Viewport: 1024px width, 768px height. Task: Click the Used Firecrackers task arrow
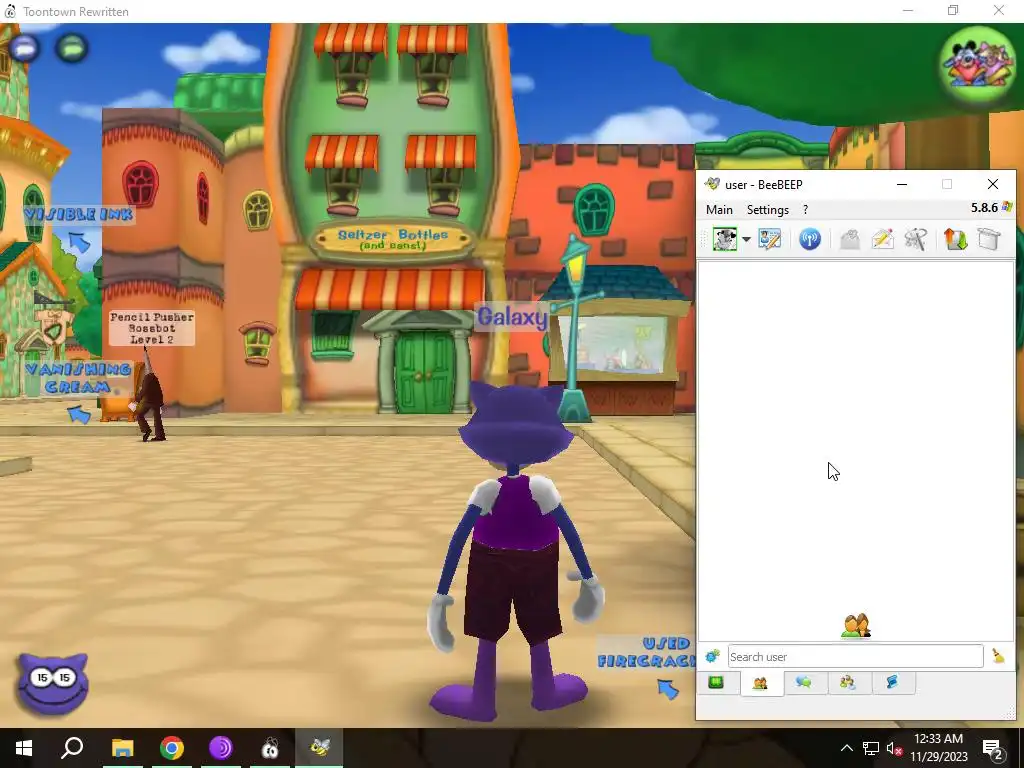[x=667, y=688]
